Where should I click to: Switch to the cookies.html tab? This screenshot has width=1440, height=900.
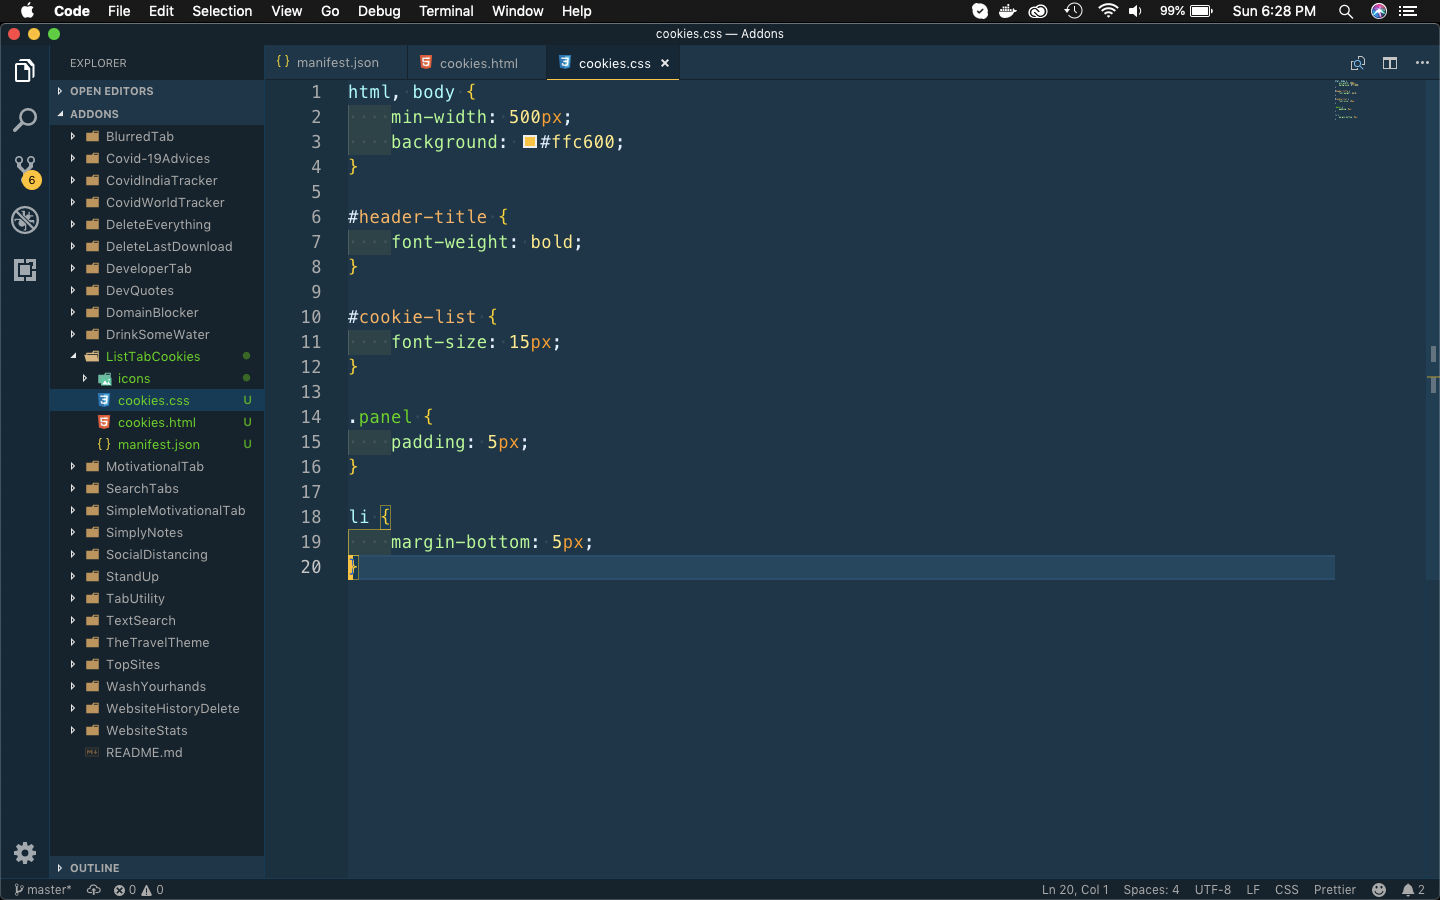[x=477, y=63]
